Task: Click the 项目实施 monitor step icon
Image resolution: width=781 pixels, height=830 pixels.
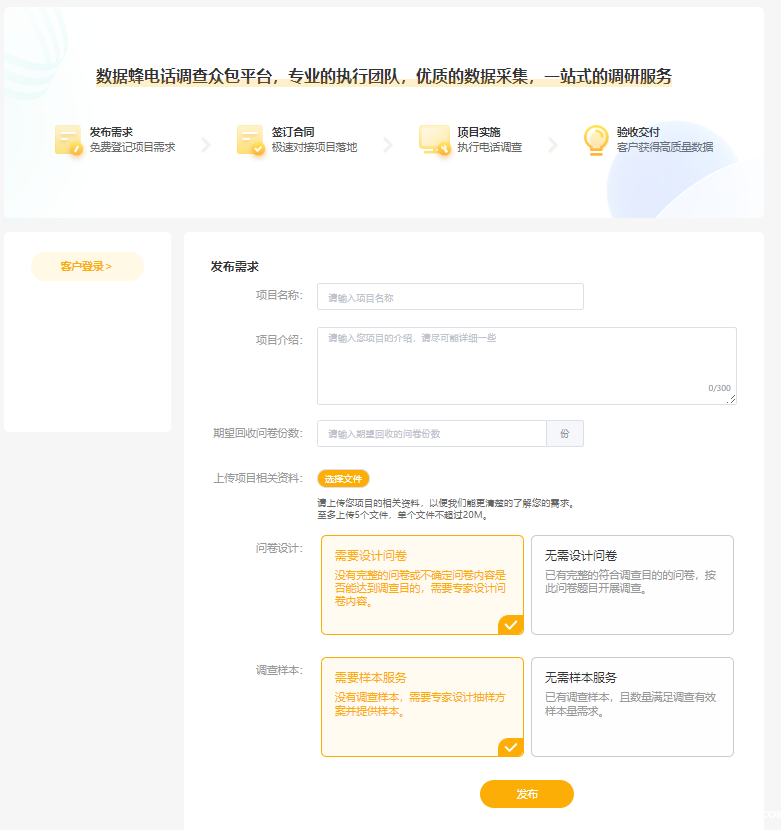Action: coord(434,140)
